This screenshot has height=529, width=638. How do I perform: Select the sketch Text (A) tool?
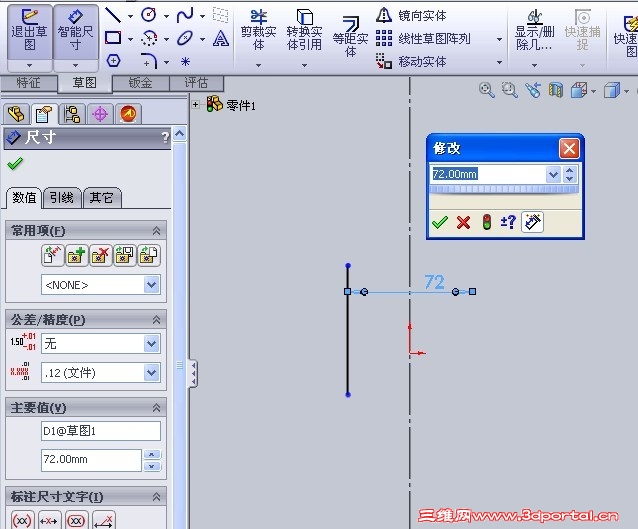click(221, 39)
